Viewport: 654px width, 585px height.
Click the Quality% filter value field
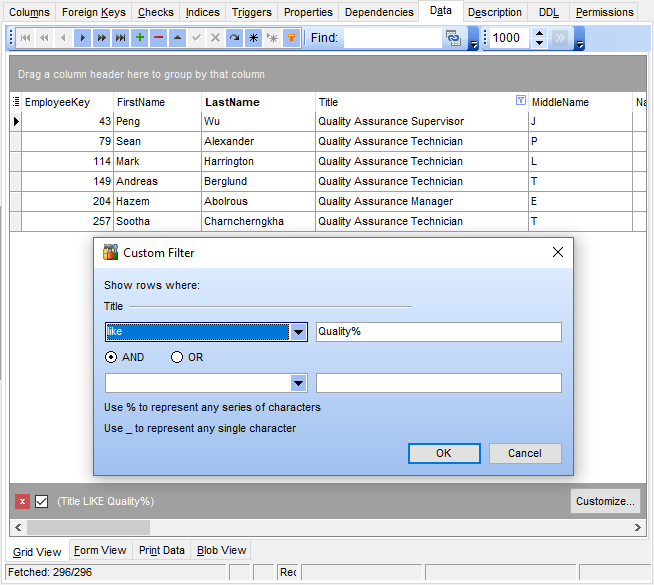tap(438, 332)
